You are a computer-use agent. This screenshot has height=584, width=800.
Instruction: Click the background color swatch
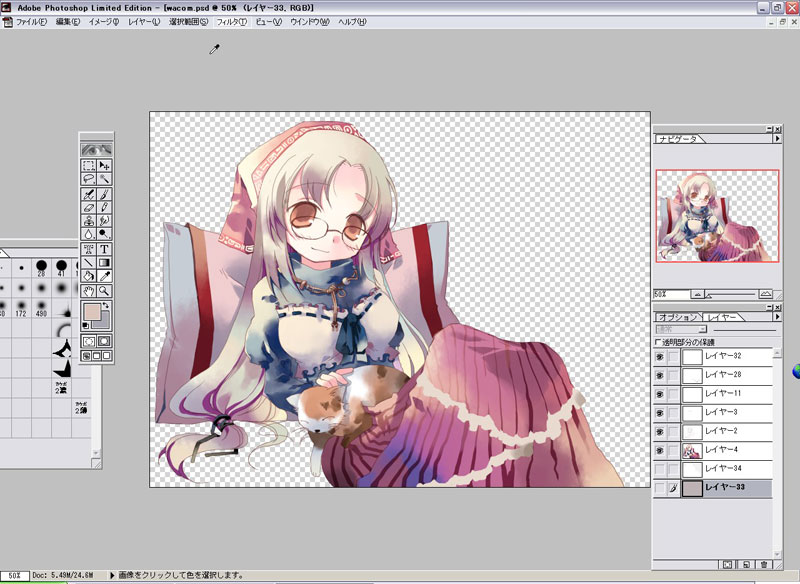point(104,322)
